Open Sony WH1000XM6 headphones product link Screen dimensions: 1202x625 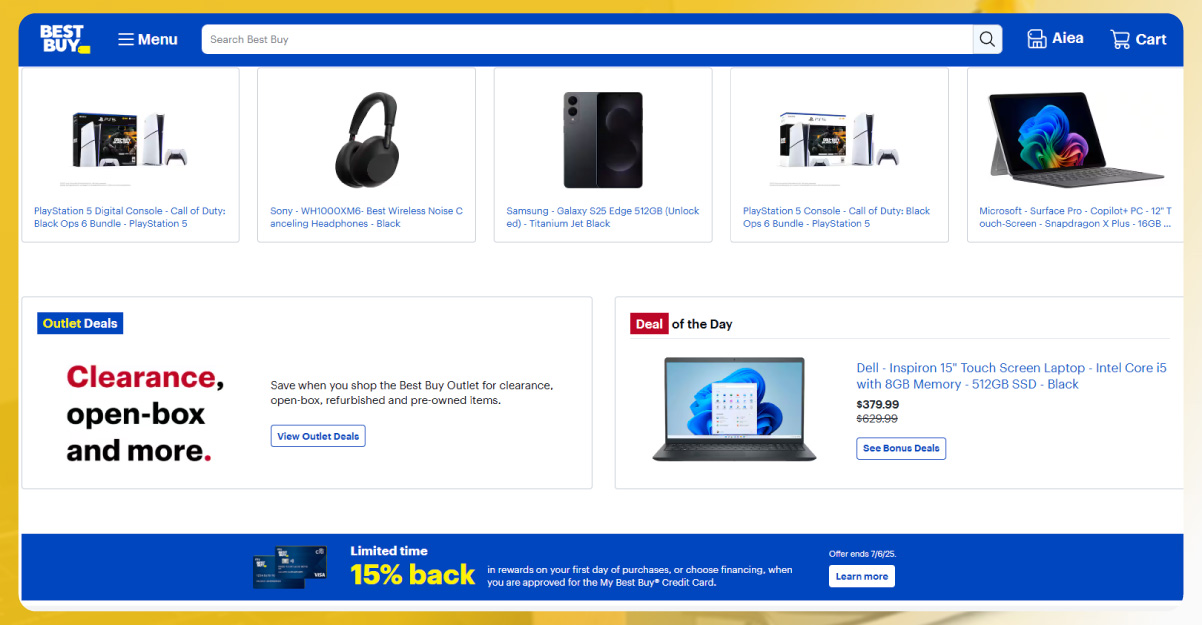point(366,217)
